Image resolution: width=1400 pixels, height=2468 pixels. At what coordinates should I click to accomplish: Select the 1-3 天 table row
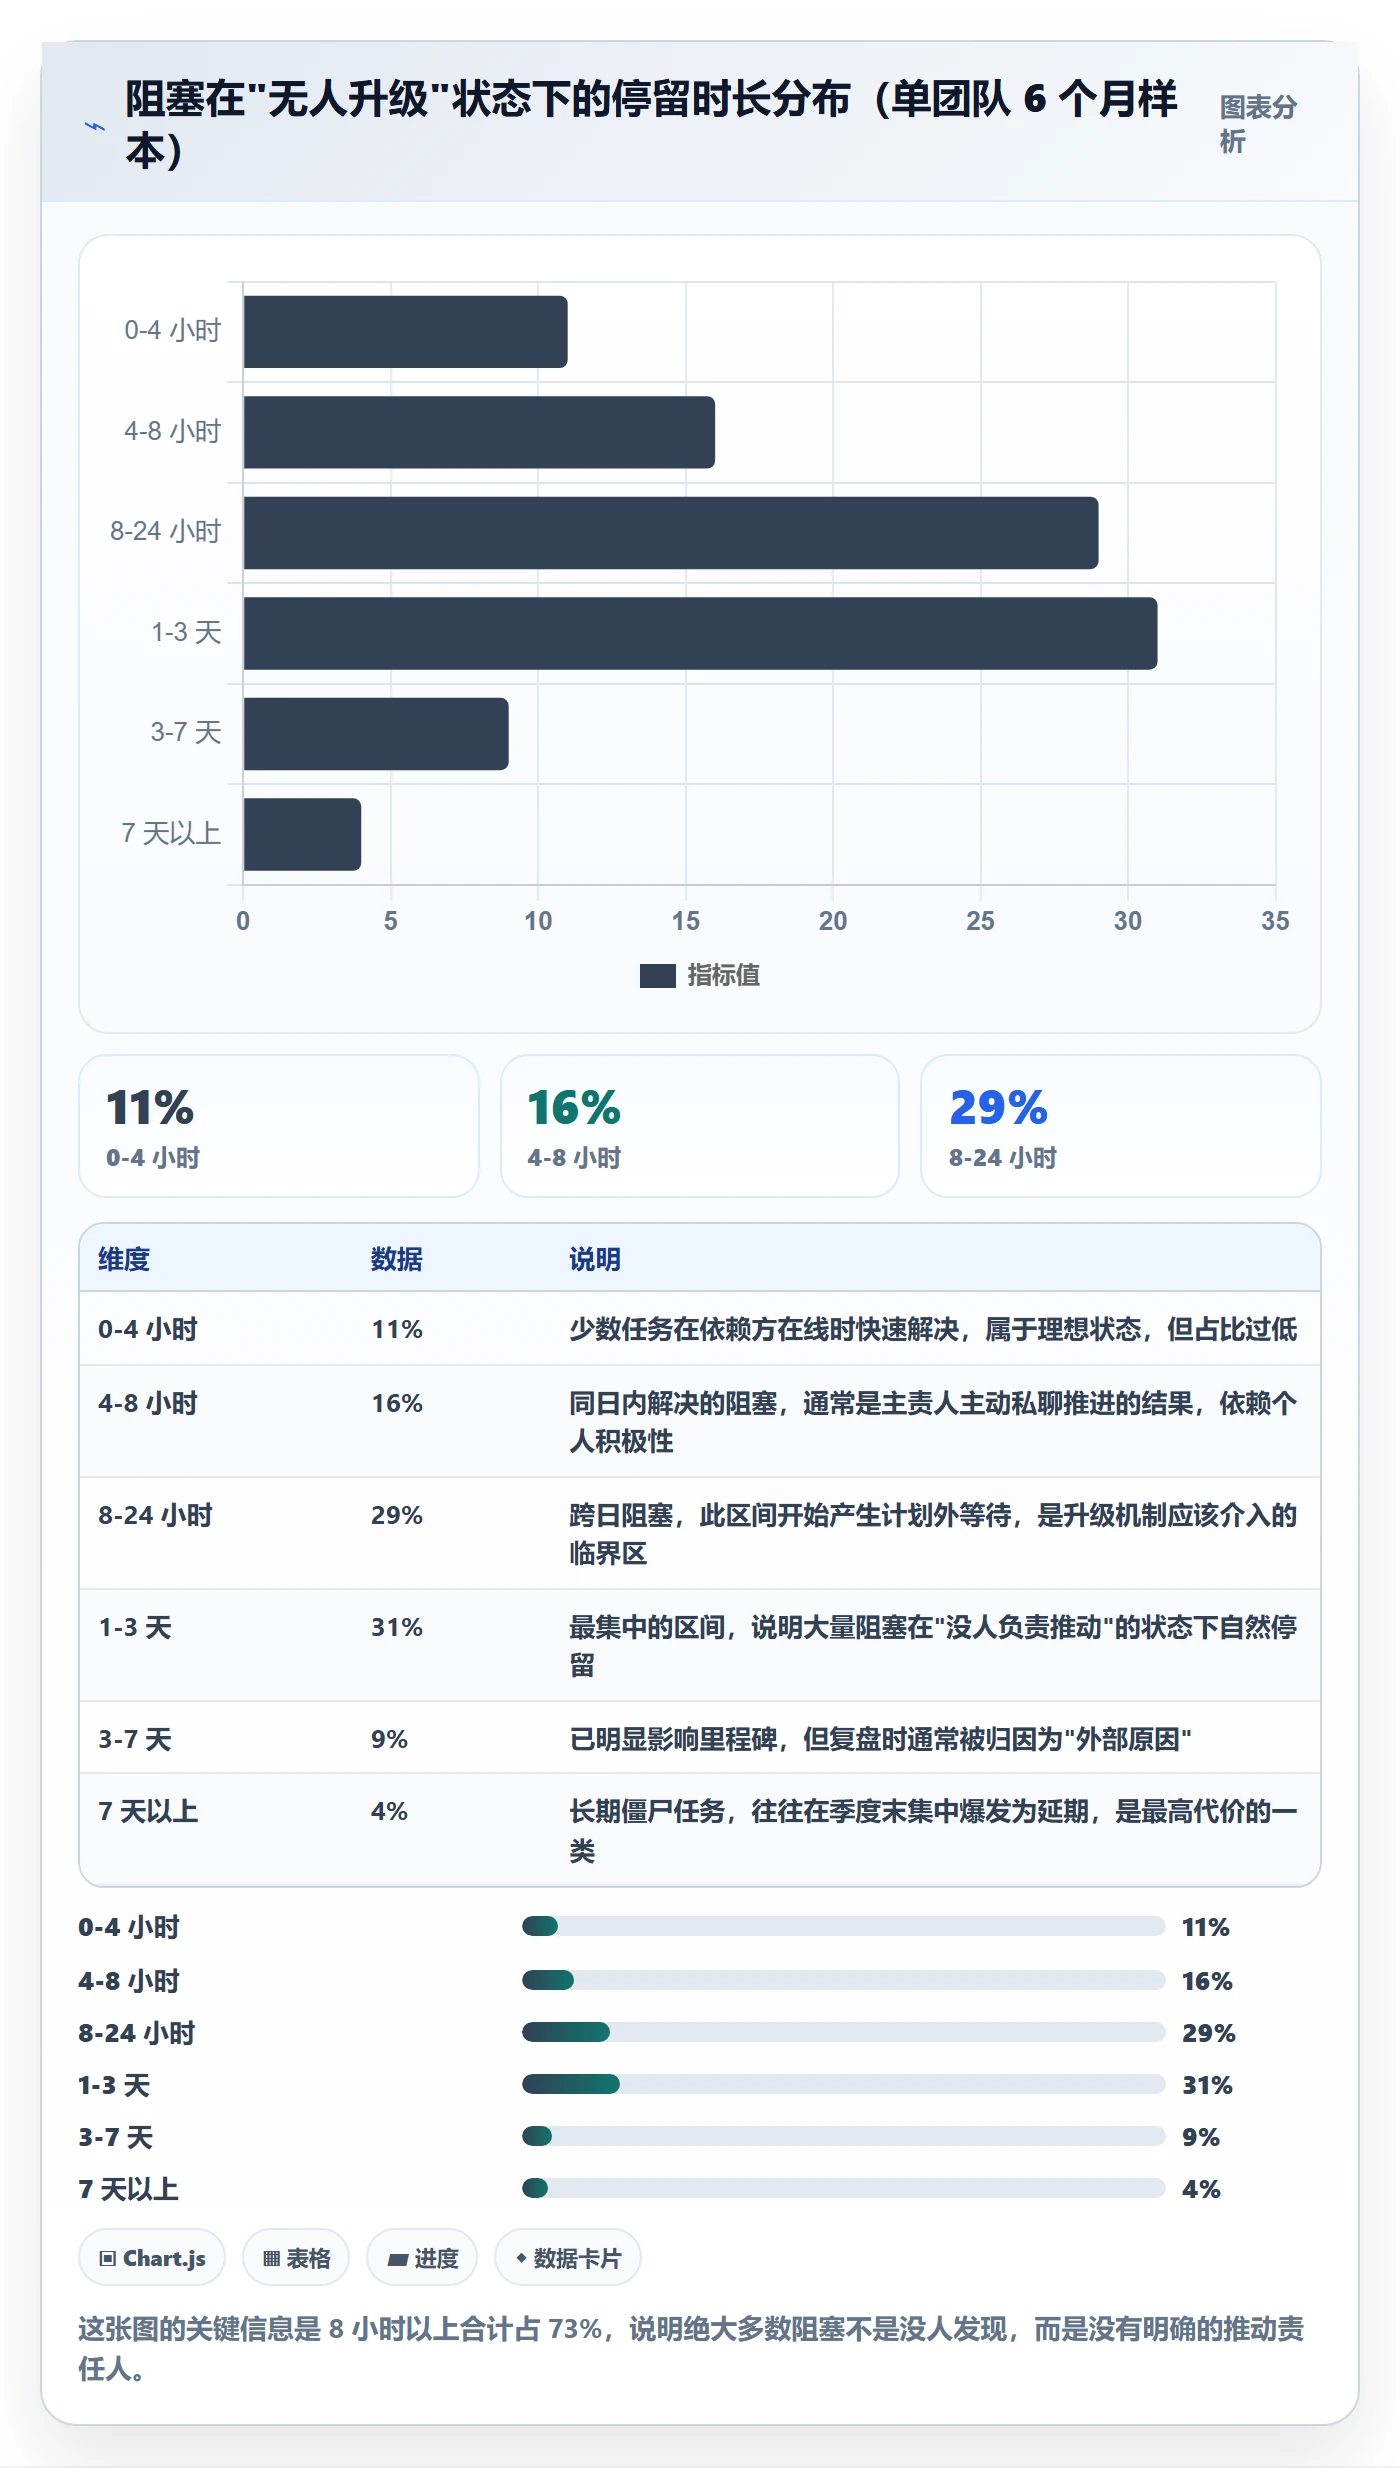pos(700,1645)
